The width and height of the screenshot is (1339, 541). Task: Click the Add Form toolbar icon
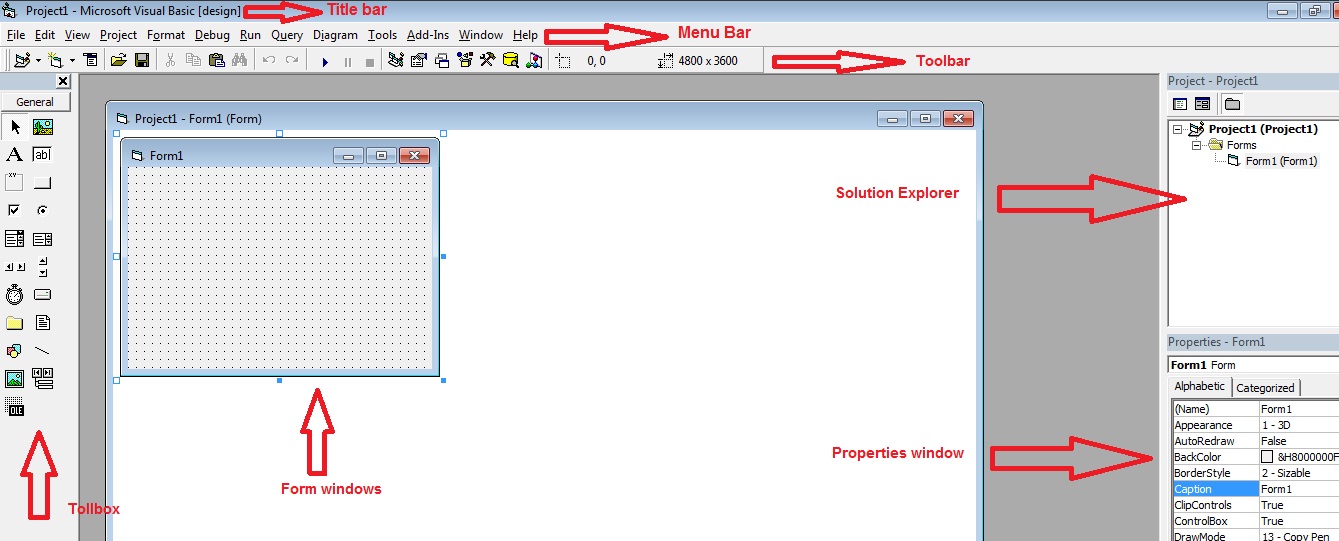[56, 61]
